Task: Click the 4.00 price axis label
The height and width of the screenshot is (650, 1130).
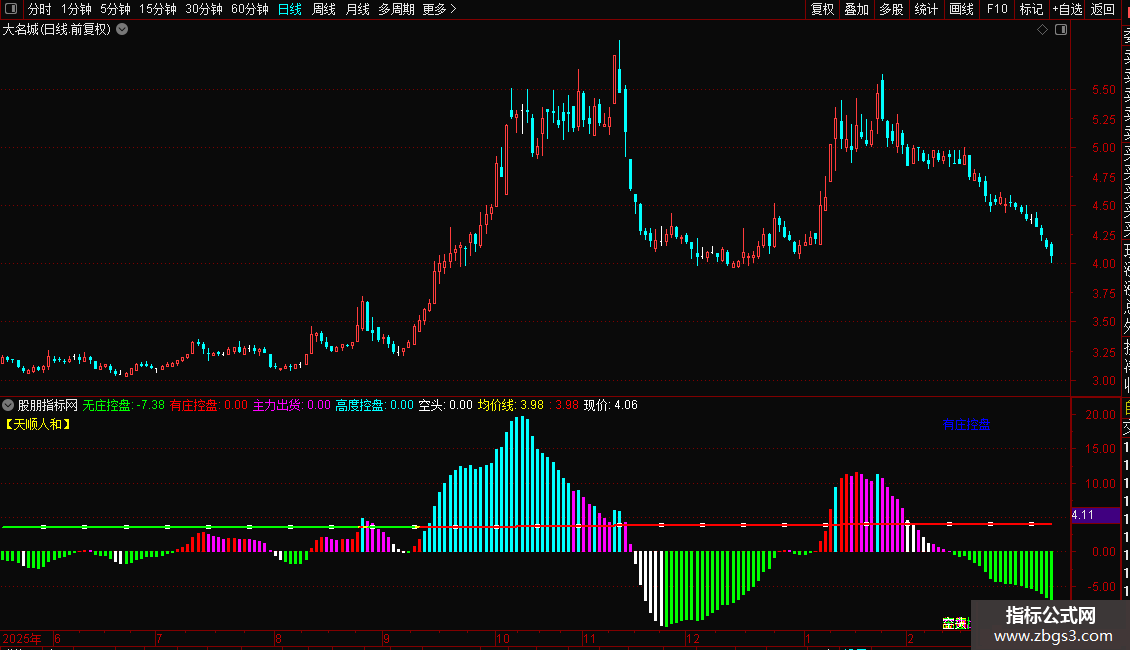Action: click(1103, 264)
